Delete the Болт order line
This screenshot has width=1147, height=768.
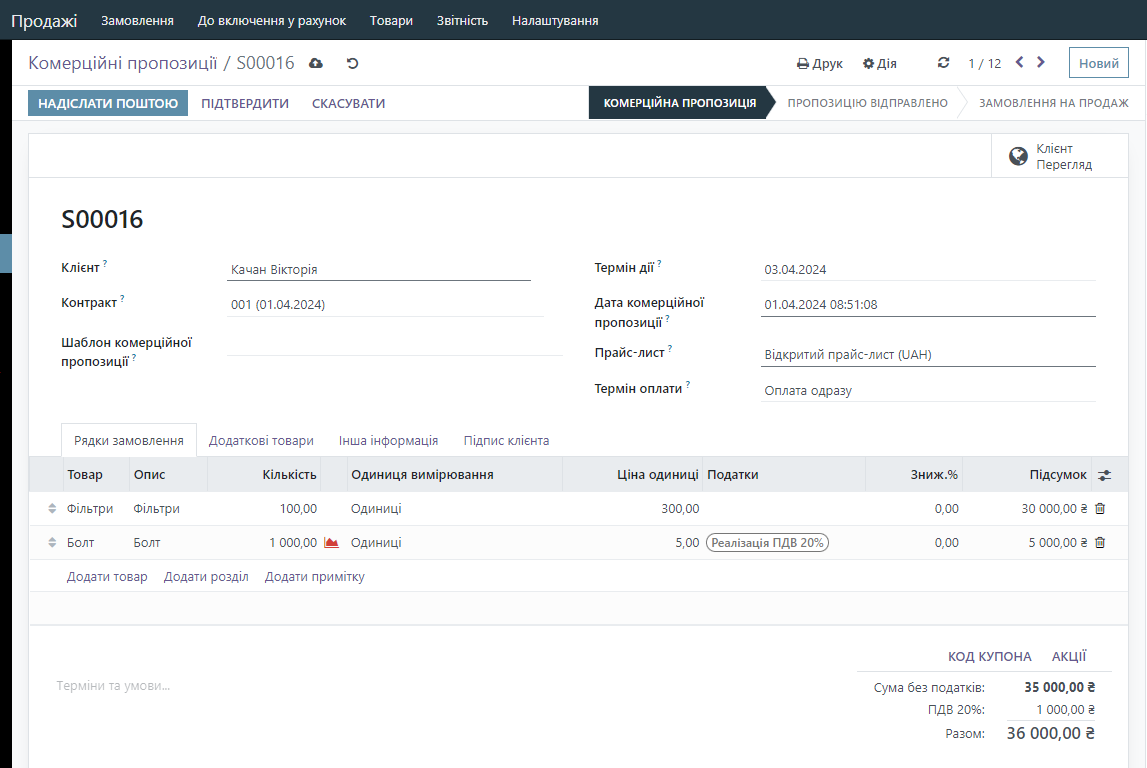pos(1100,543)
